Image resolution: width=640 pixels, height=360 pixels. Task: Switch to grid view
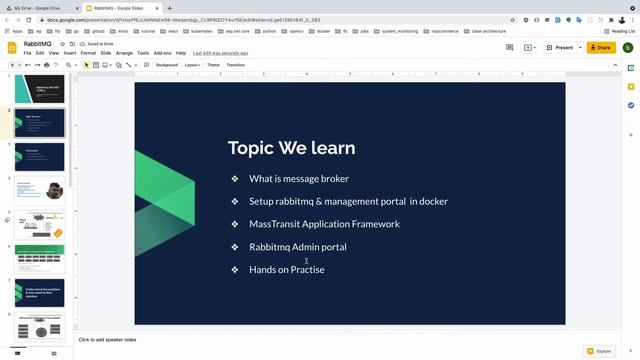coord(54,353)
